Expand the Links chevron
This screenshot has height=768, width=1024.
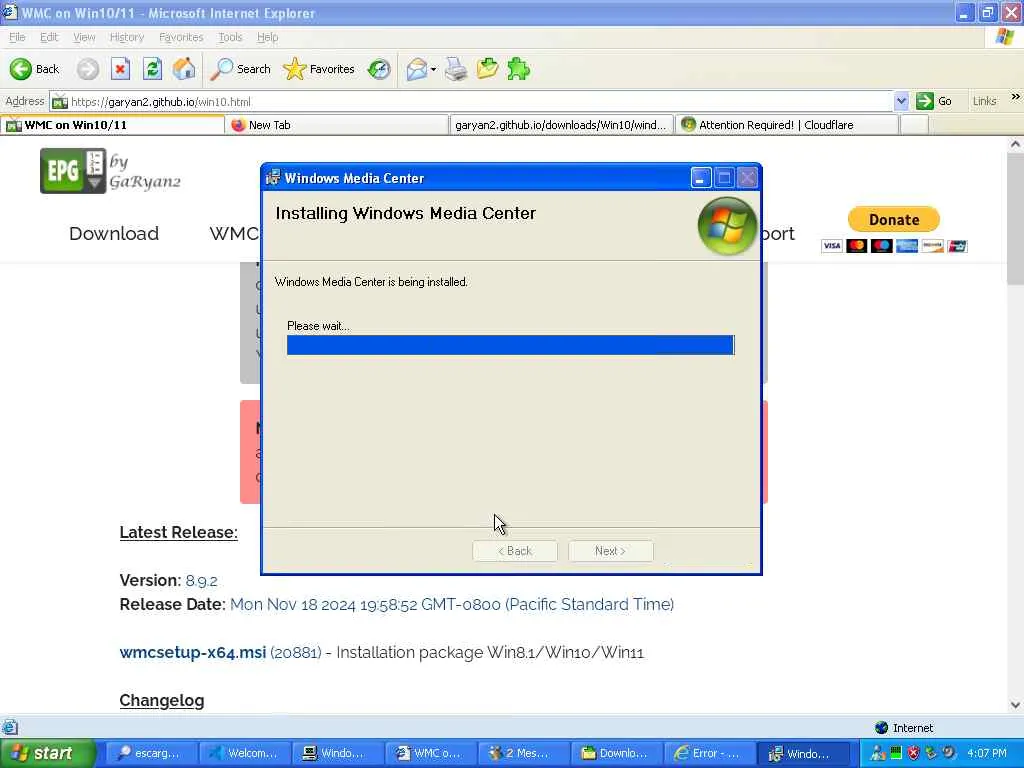(x=1016, y=97)
